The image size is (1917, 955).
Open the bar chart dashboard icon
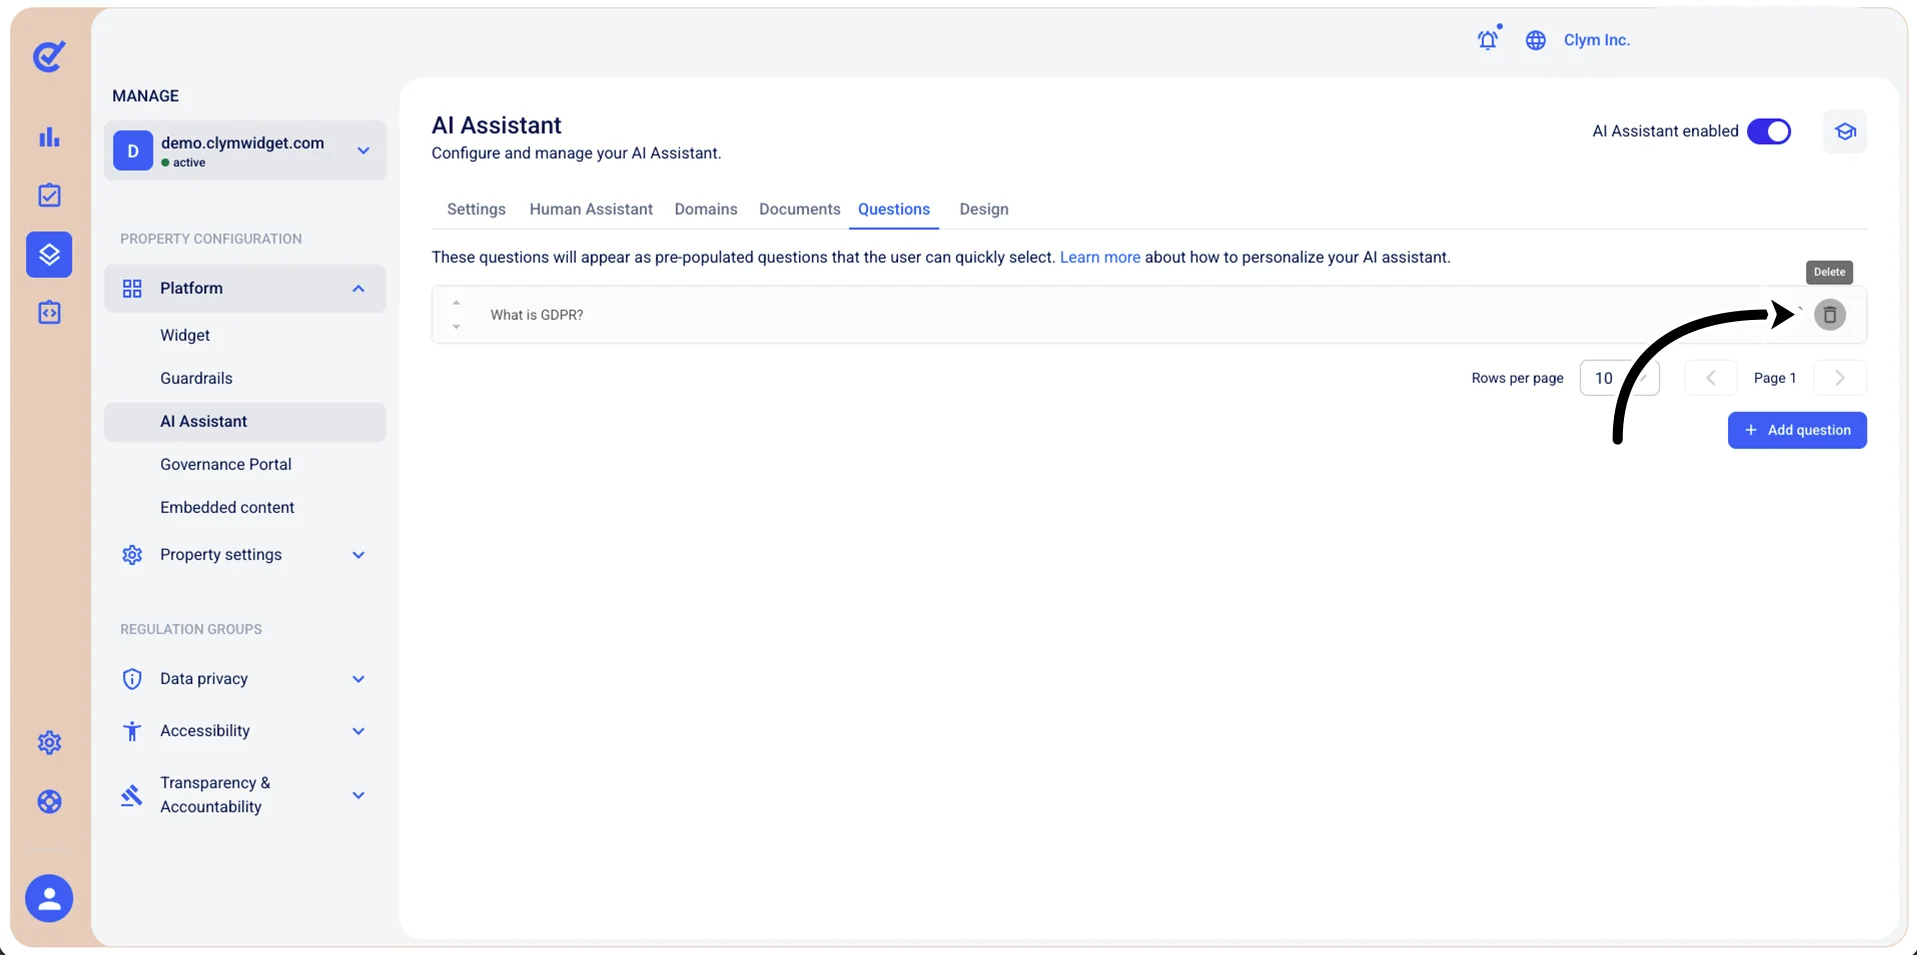[x=49, y=137]
